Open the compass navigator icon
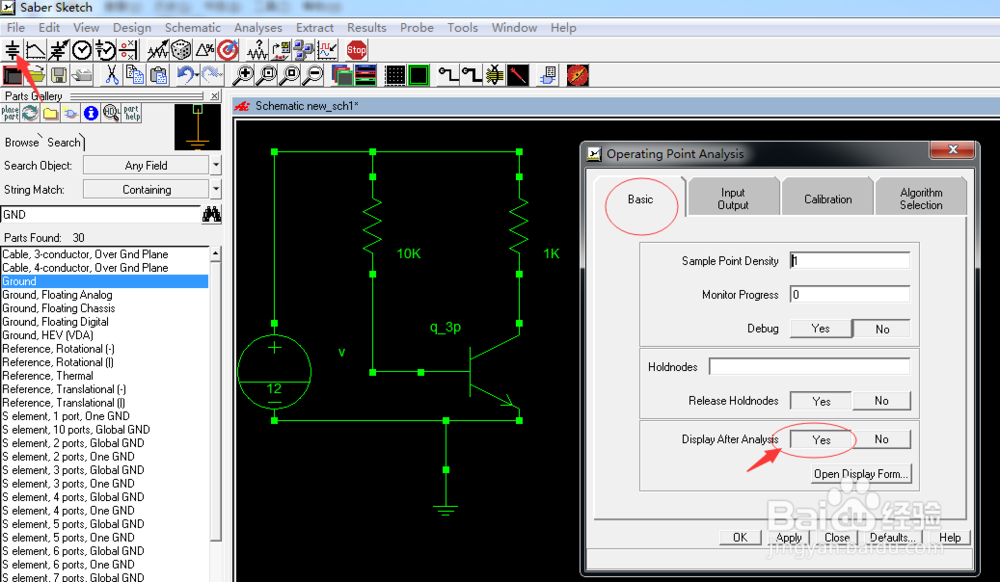The width and height of the screenshot is (1000, 582). pyautogui.click(x=577, y=75)
